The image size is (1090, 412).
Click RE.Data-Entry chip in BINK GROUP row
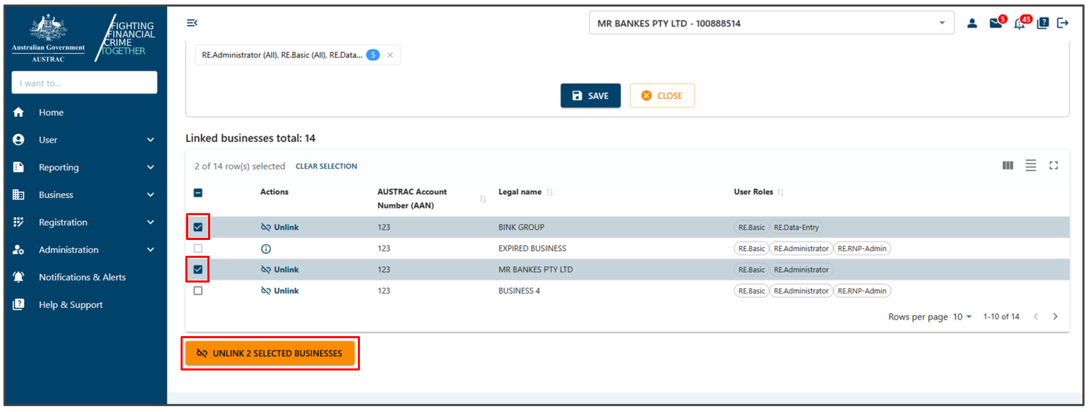click(797, 227)
